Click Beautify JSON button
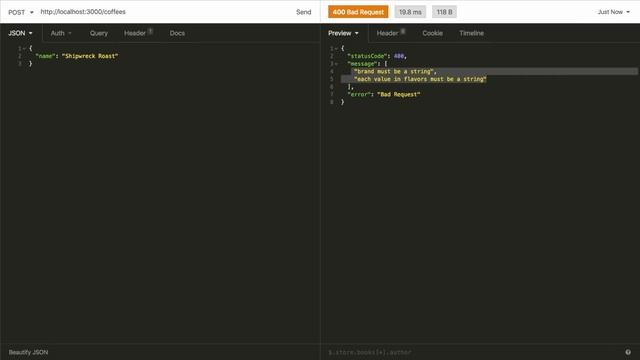640x360 pixels. pyautogui.click(x=28, y=352)
